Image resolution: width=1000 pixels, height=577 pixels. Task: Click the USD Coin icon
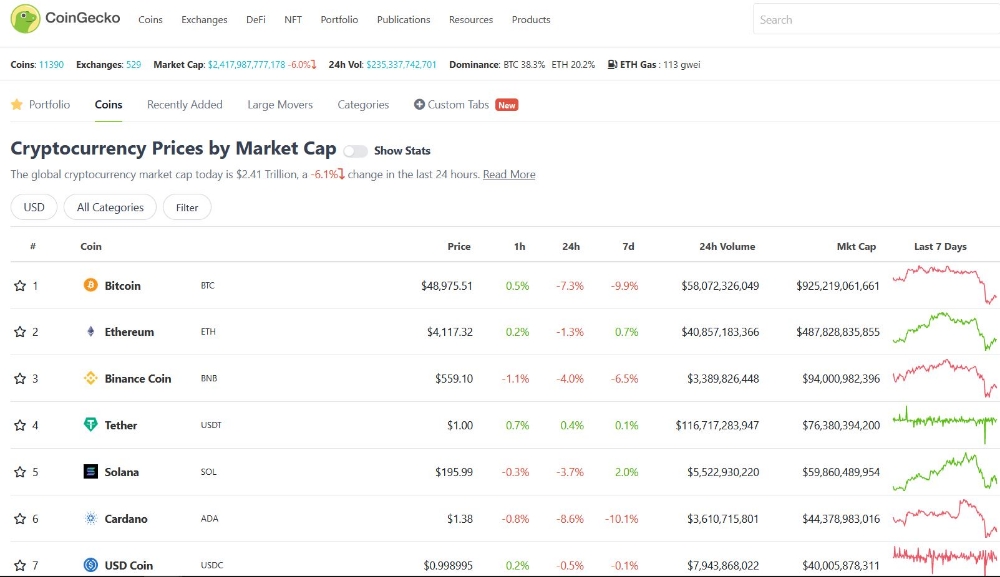coord(91,565)
